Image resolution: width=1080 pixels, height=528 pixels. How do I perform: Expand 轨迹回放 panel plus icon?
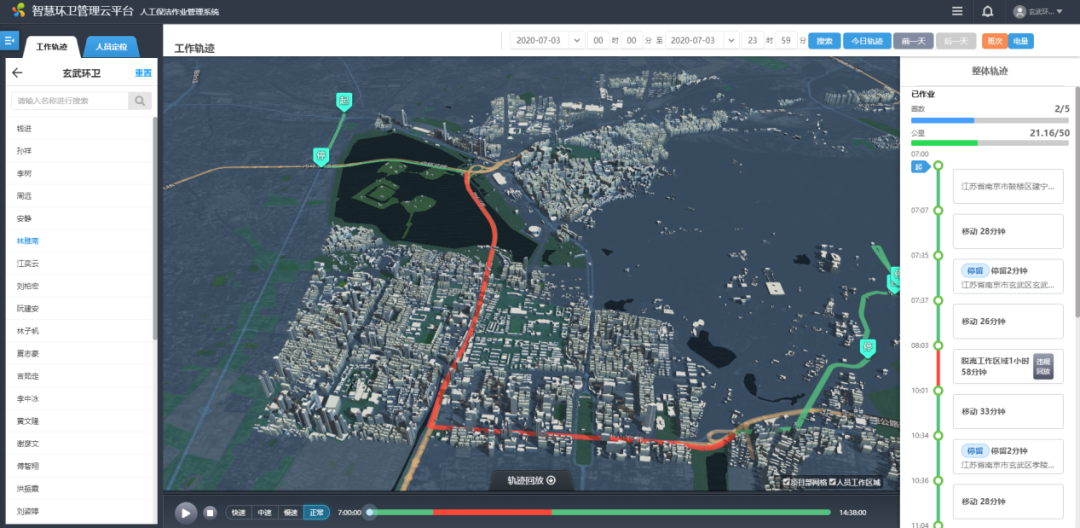pos(551,481)
